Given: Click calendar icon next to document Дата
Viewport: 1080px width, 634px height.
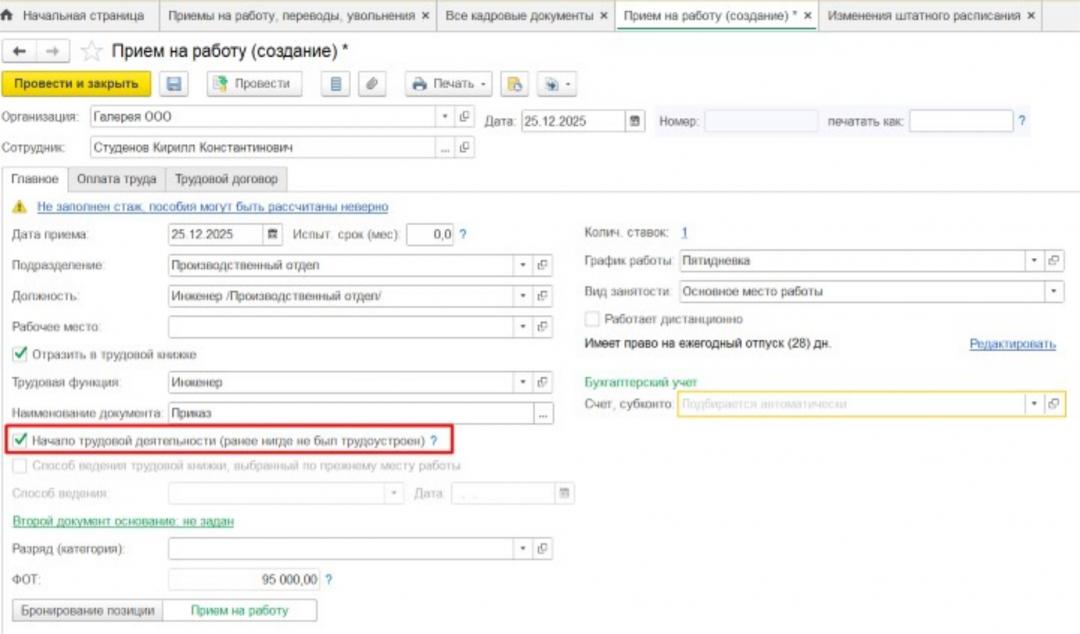Looking at the screenshot, I should coord(634,121).
